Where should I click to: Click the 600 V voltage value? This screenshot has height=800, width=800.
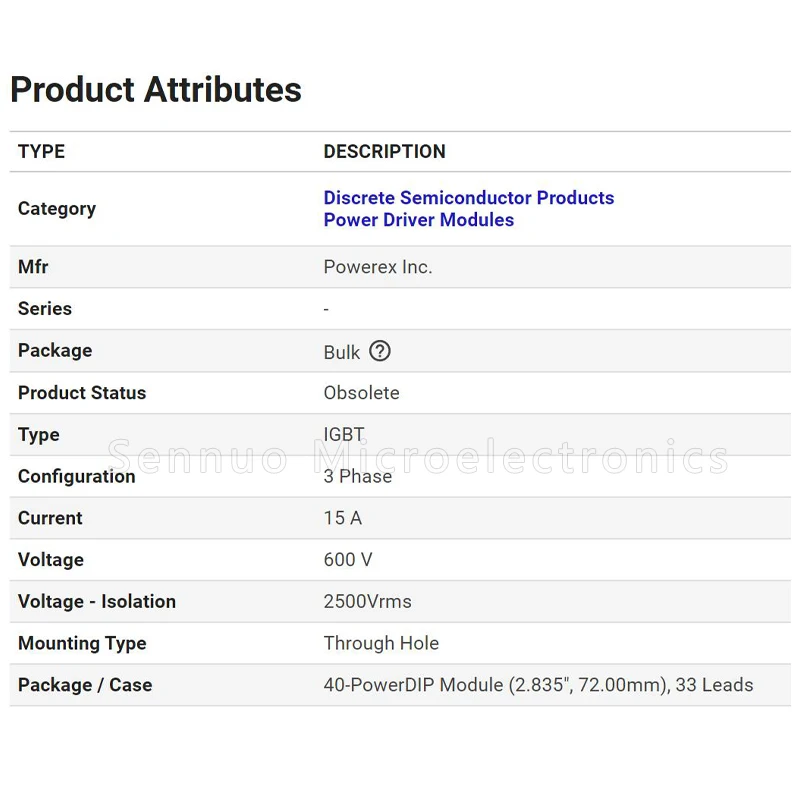pyautogui.click(x=347, y=560)
